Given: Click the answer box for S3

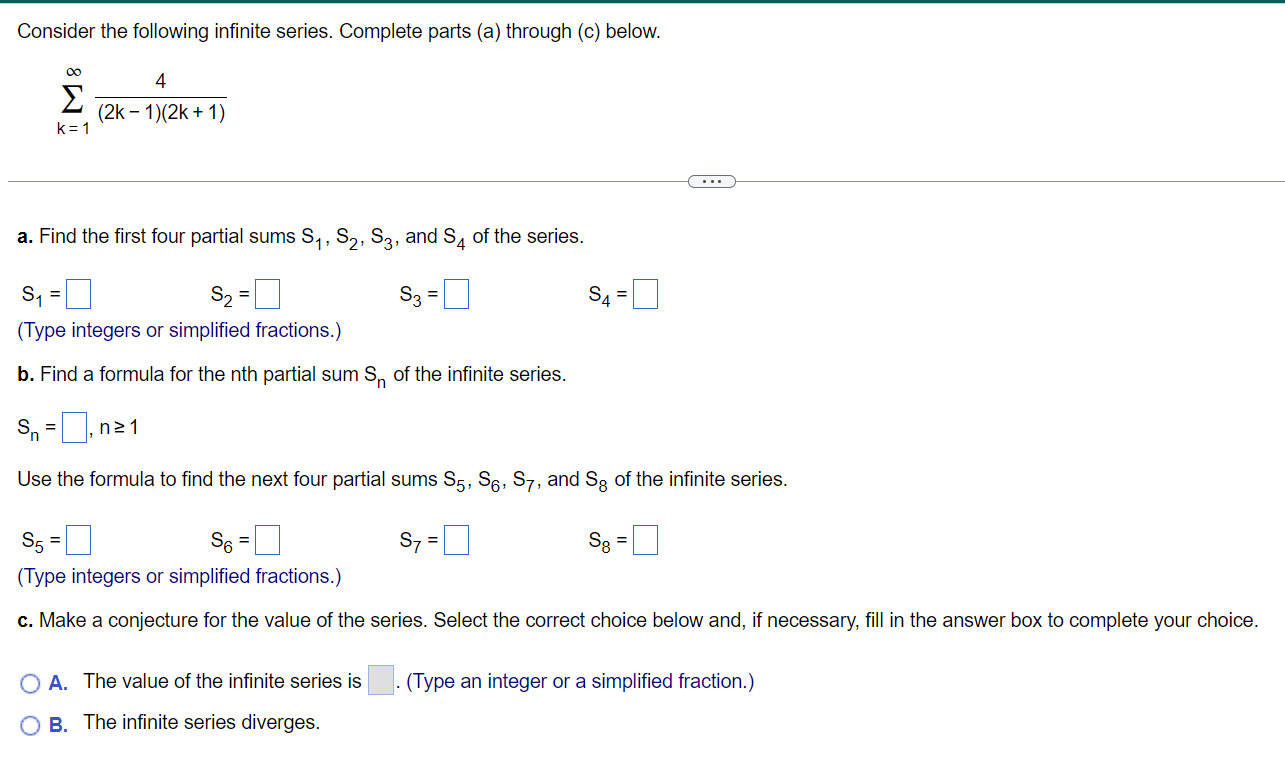Looking at the screenshot, I should tap(456, 293).
